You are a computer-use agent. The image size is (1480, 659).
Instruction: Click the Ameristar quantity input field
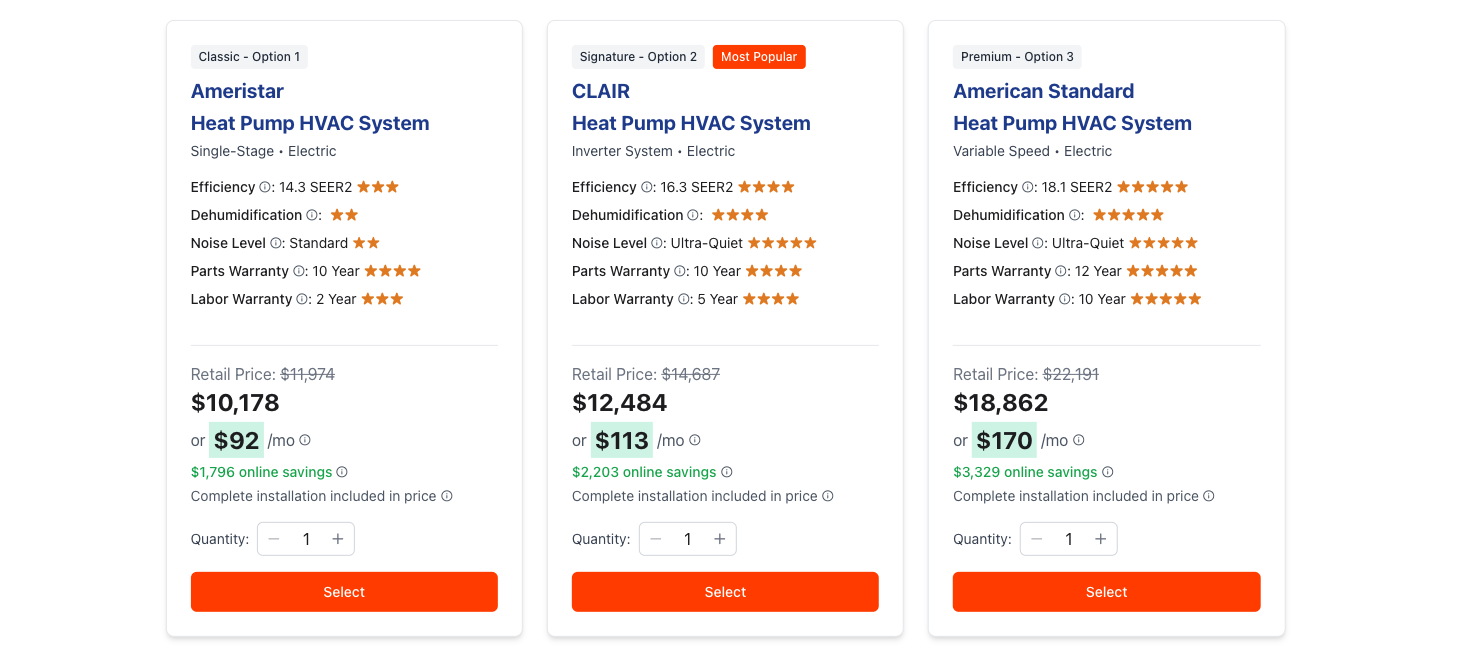pos(306,538)
